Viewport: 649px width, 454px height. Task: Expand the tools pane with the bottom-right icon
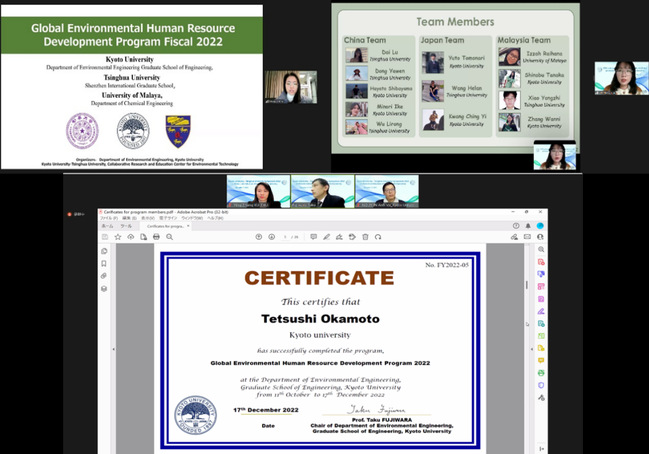pyautogui.click(x=541, y=449)
